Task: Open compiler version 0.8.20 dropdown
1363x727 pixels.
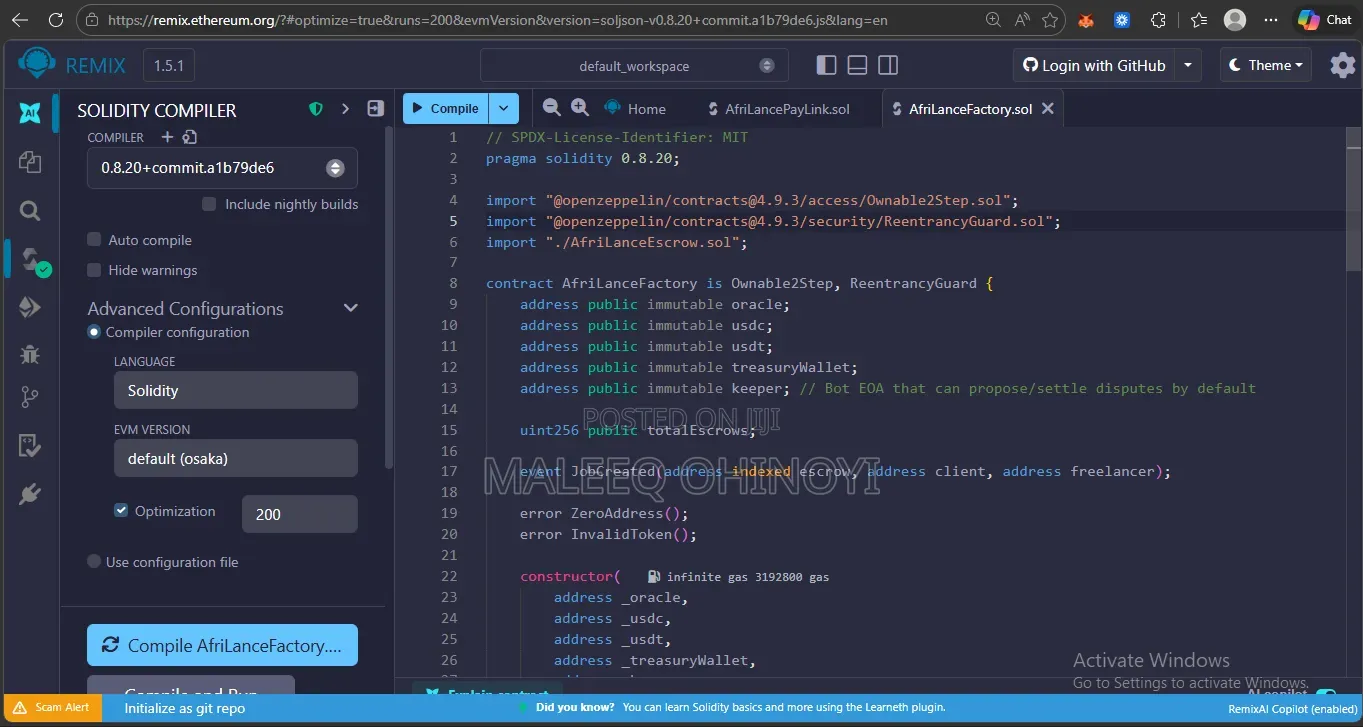Action: pyautogui.click(x=222, y=168)
